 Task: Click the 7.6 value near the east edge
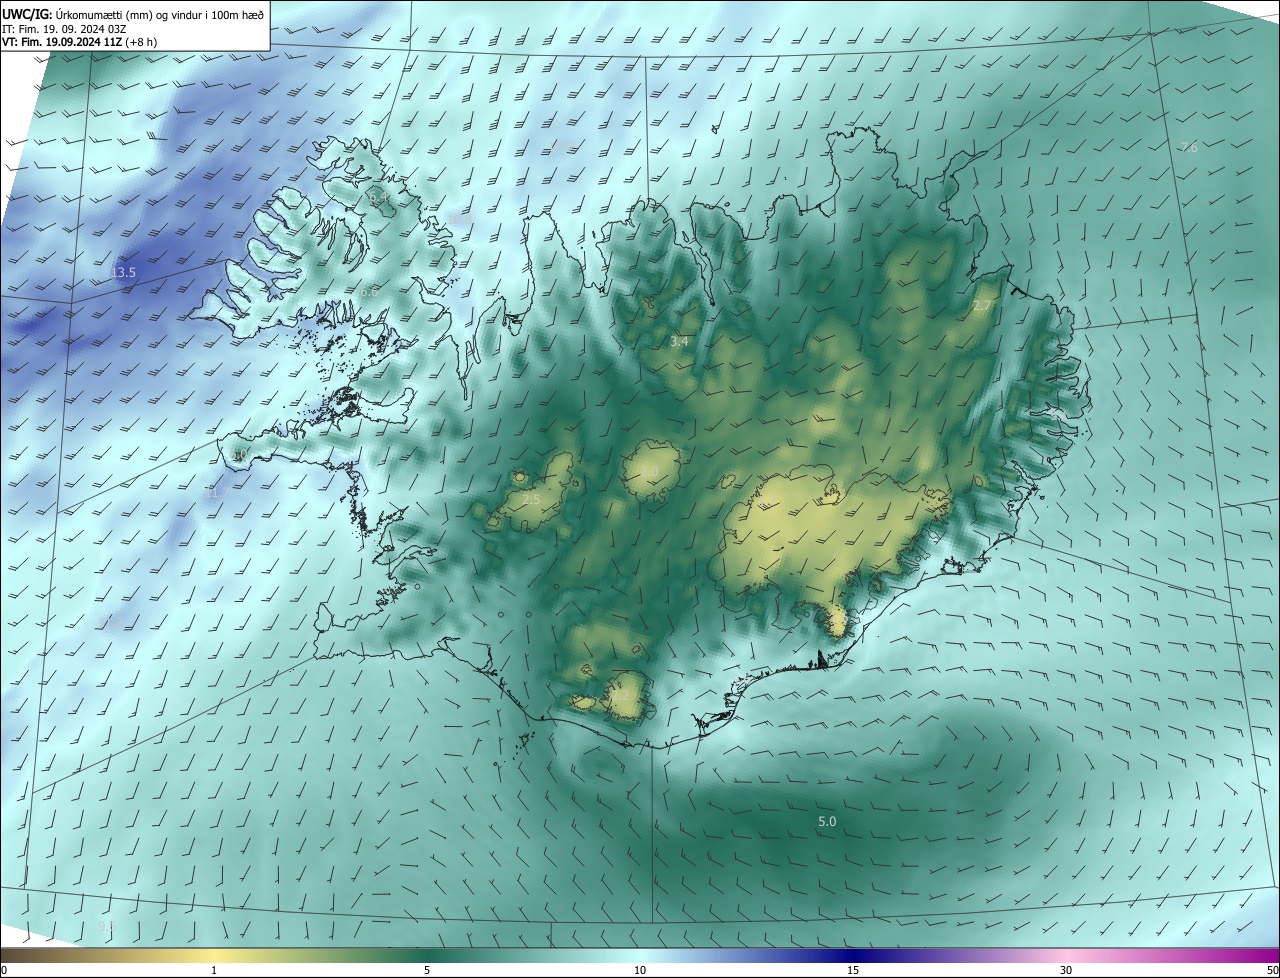click(x=1188, y=147)
